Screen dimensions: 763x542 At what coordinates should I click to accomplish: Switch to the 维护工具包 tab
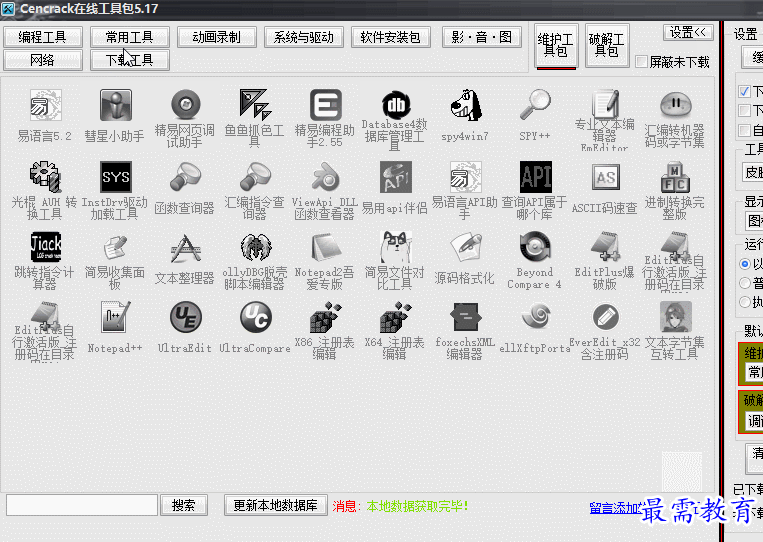(556, 45)
